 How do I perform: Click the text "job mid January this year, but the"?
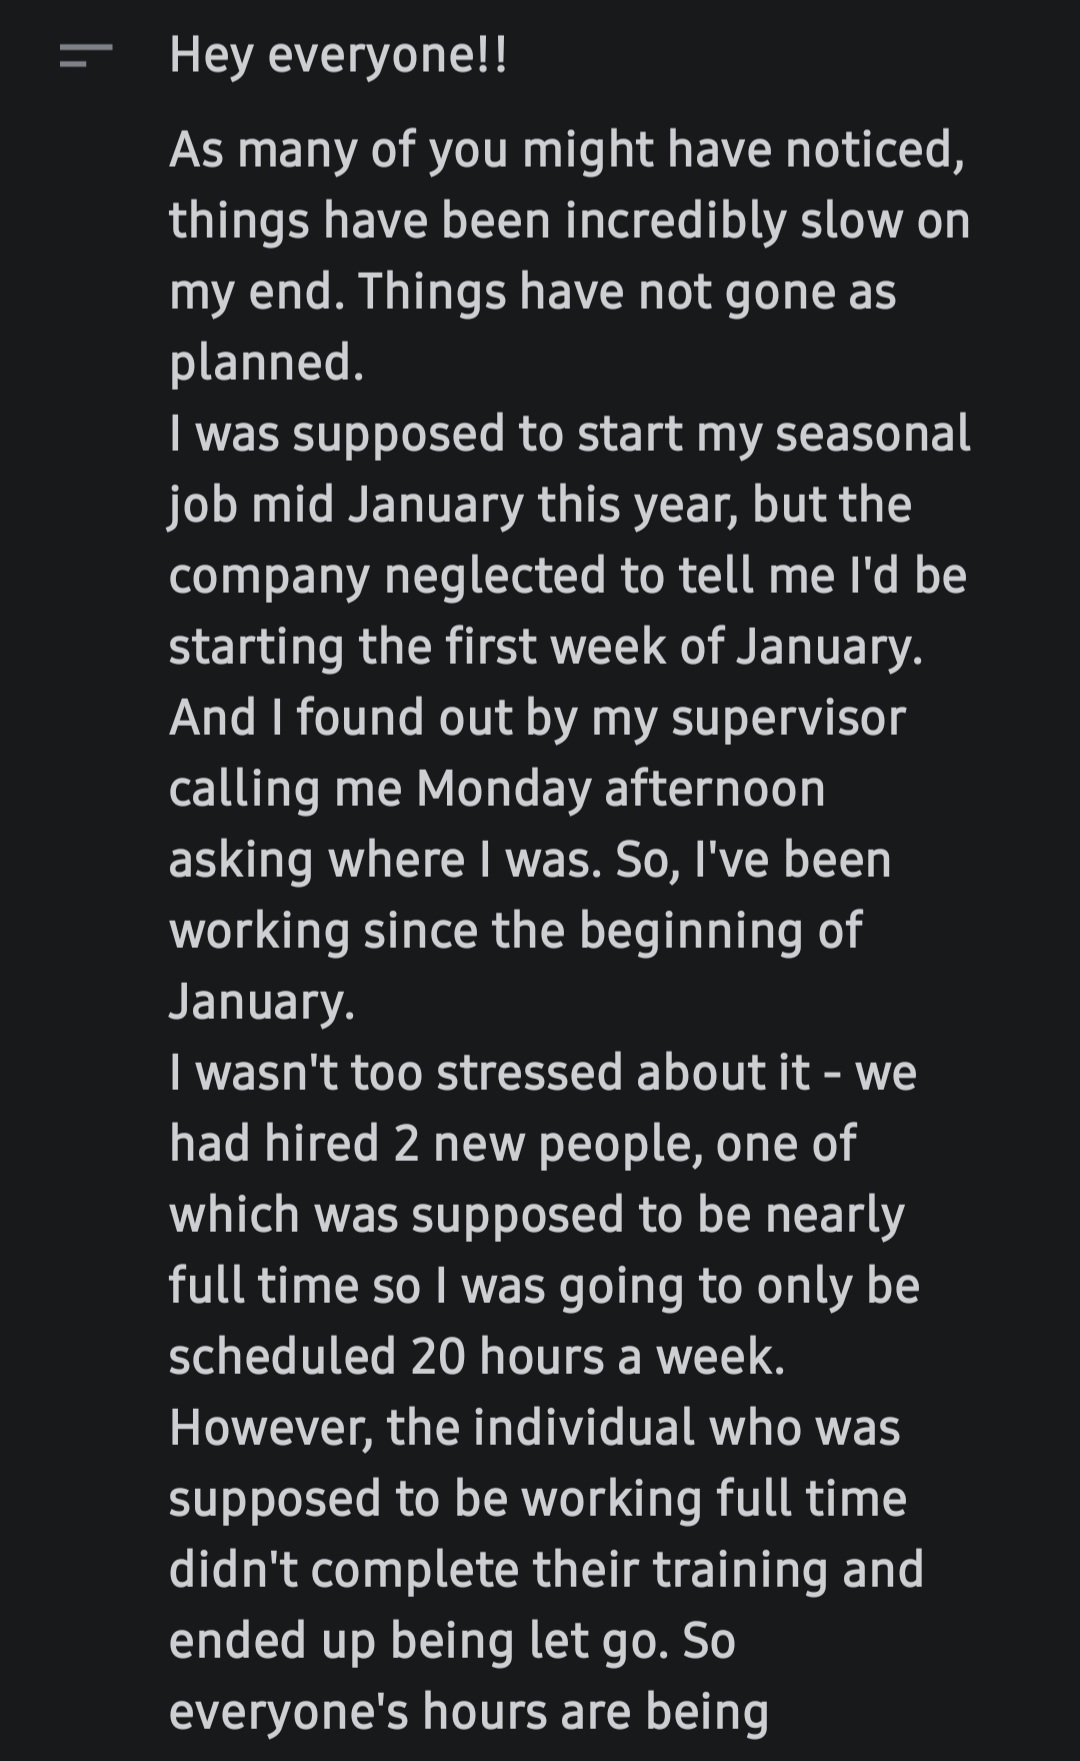click(540, 505)
